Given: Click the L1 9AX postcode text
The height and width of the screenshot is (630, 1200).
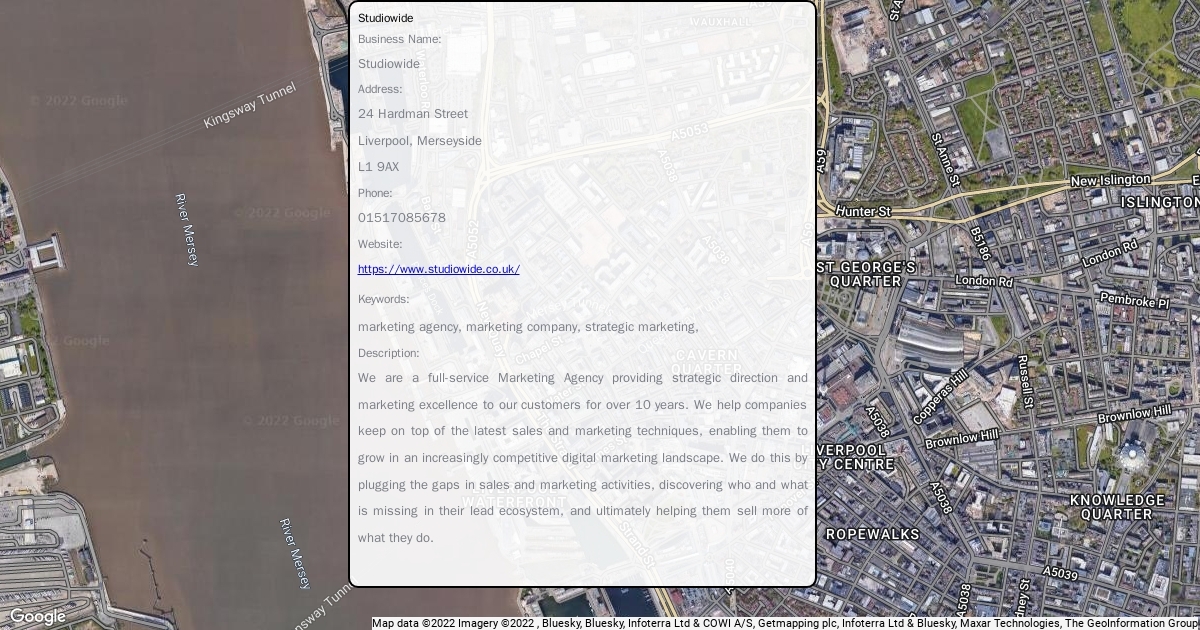Looking at the screenshot, I should coord(378,167).
